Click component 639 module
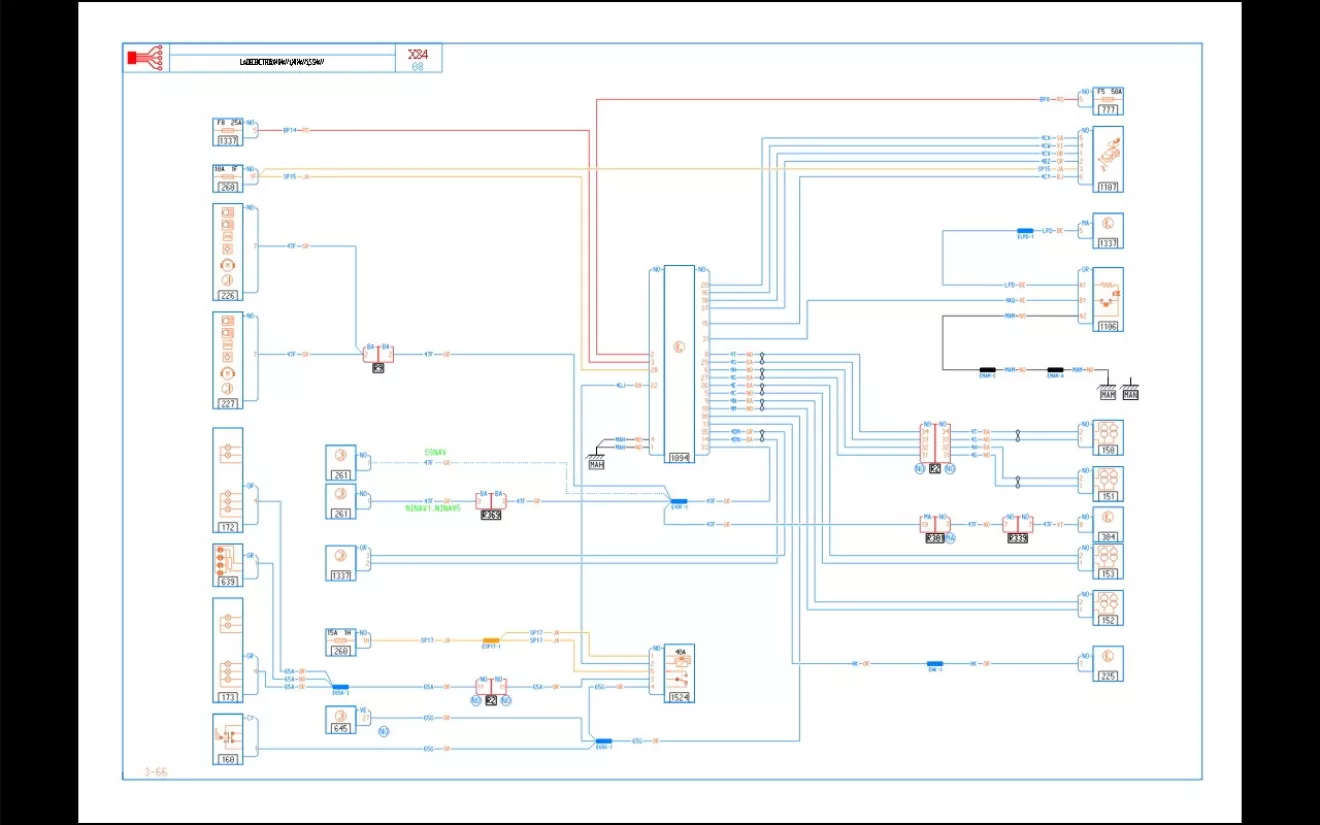This screenshot has height=825, width=1320. [228, 565]
